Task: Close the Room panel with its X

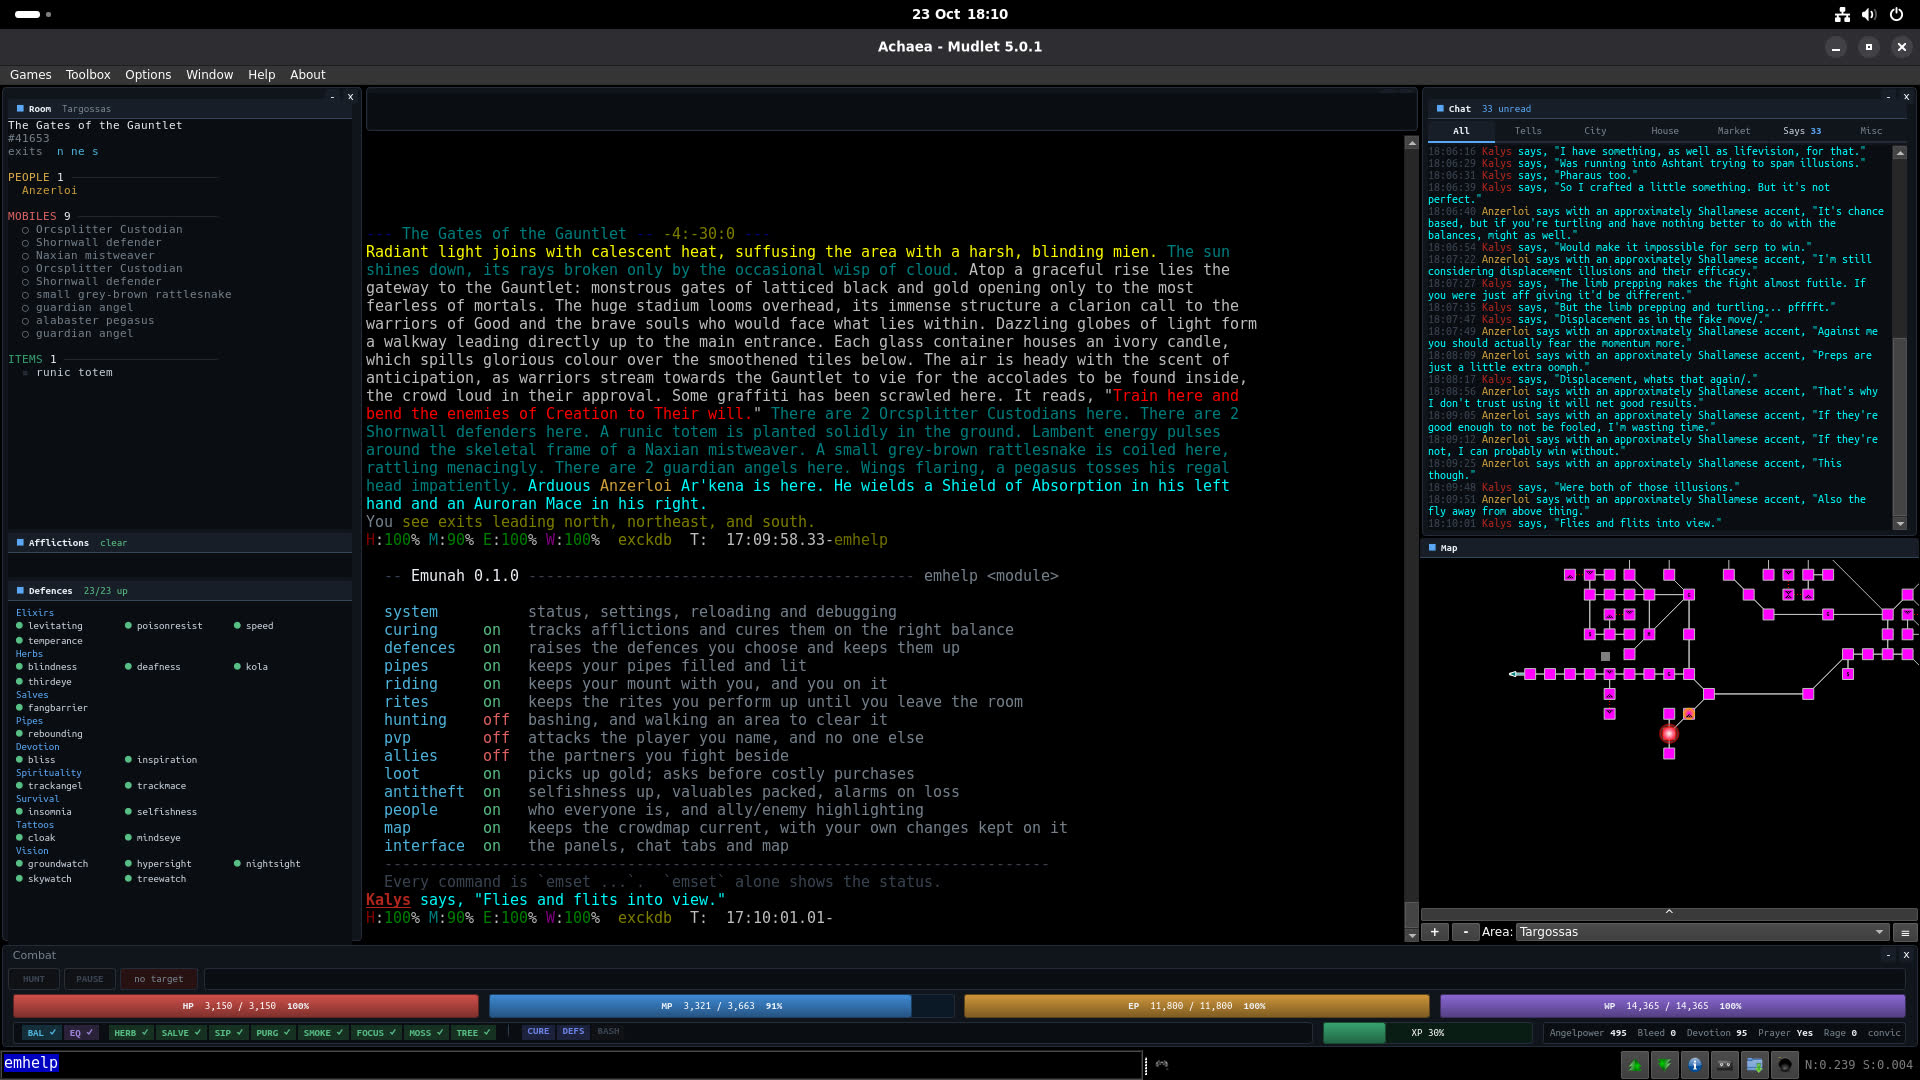Action: coord(350,97)
